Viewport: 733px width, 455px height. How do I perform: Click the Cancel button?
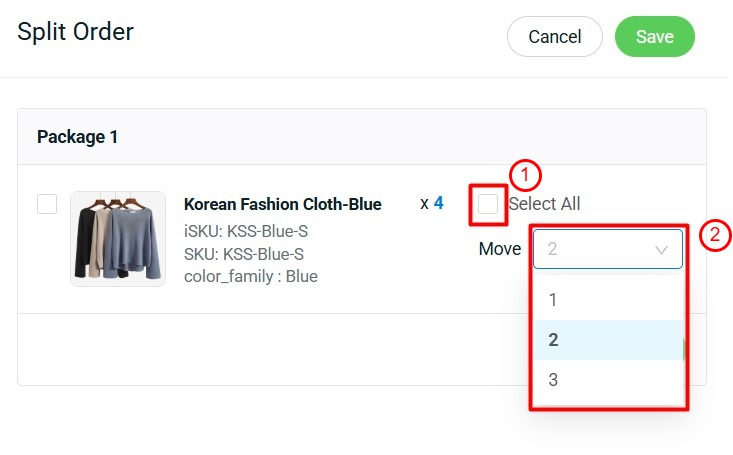point(554,37)
